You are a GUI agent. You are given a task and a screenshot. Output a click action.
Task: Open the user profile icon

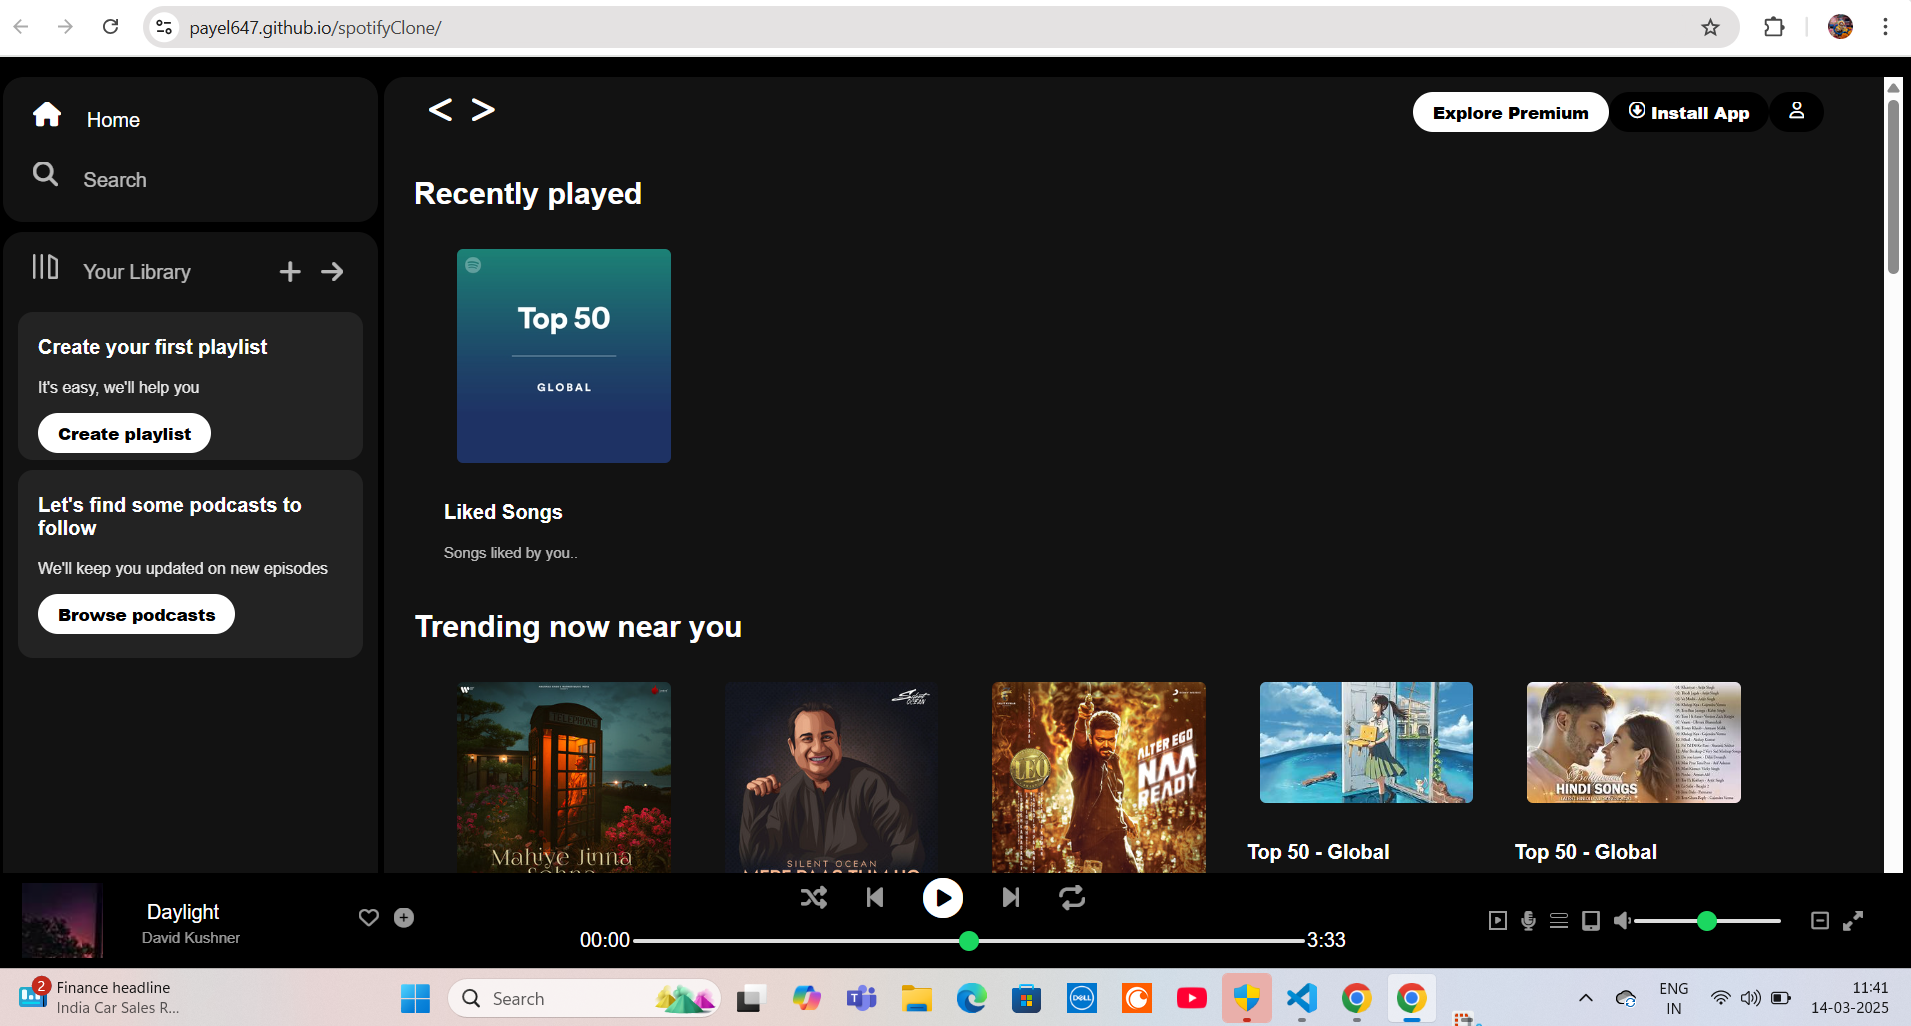pyautogui.click(x=1797, y=111)
